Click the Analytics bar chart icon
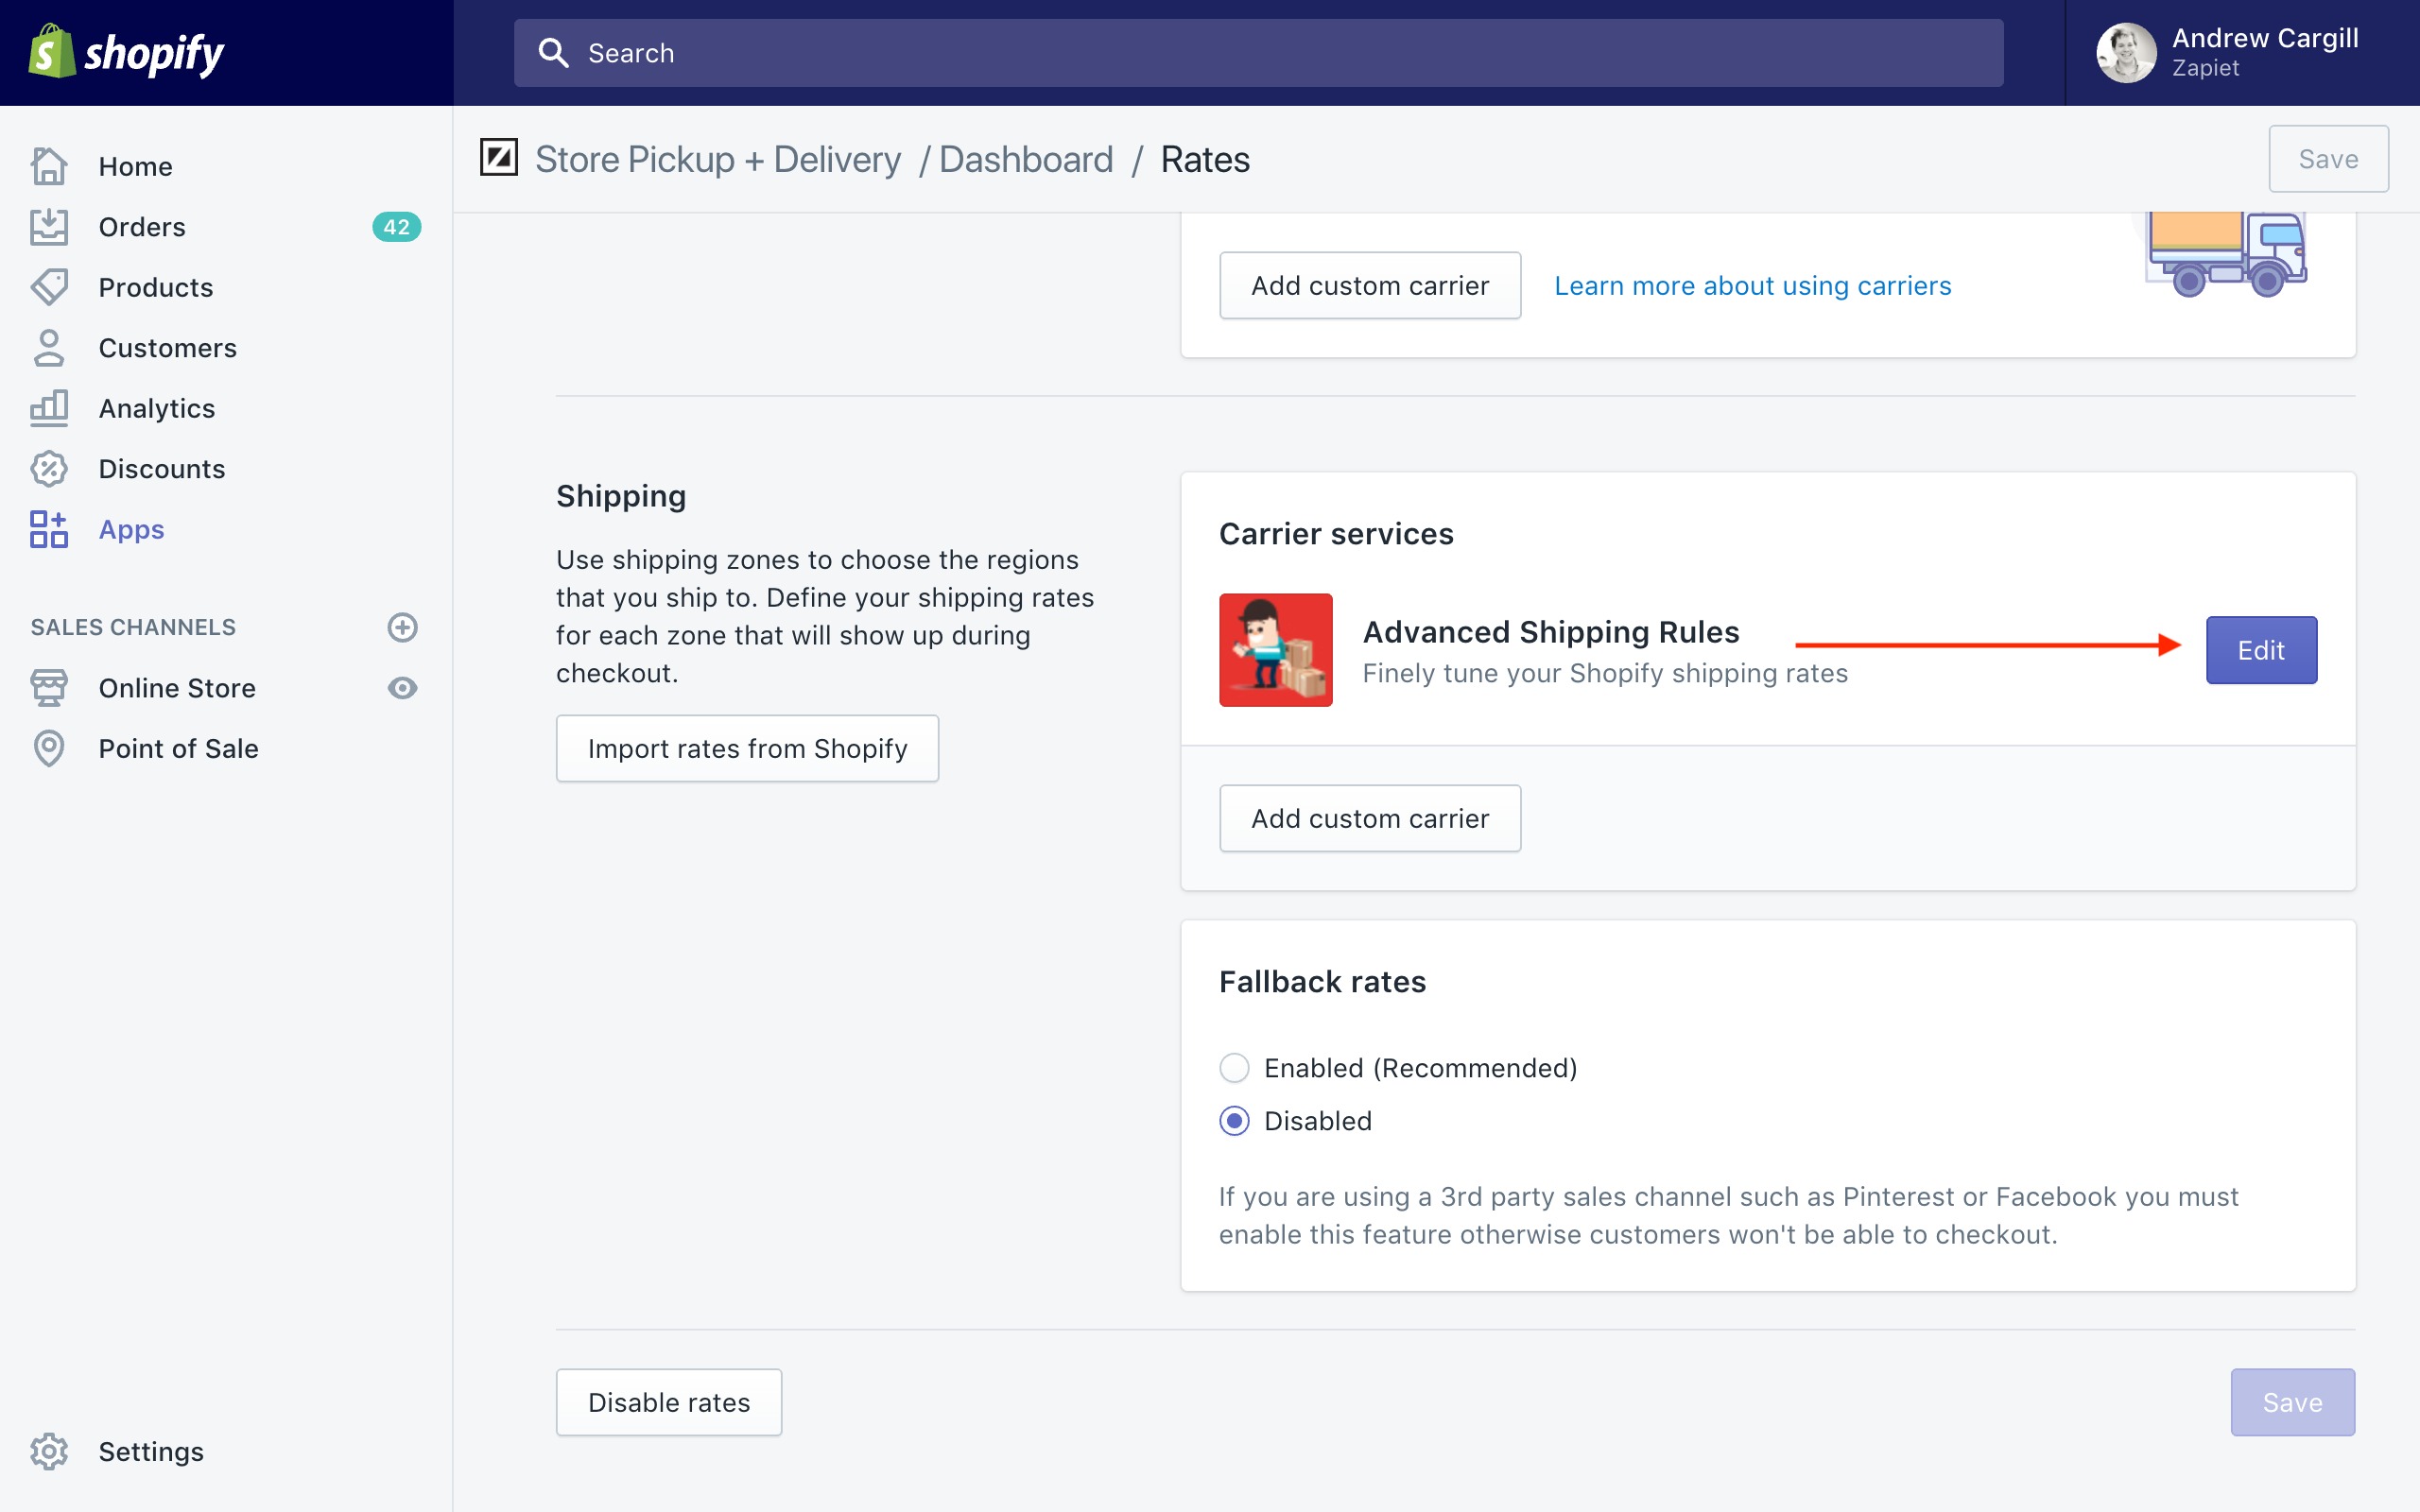Viewport: 2420px width, 1512px height. [x=49, y=408]
